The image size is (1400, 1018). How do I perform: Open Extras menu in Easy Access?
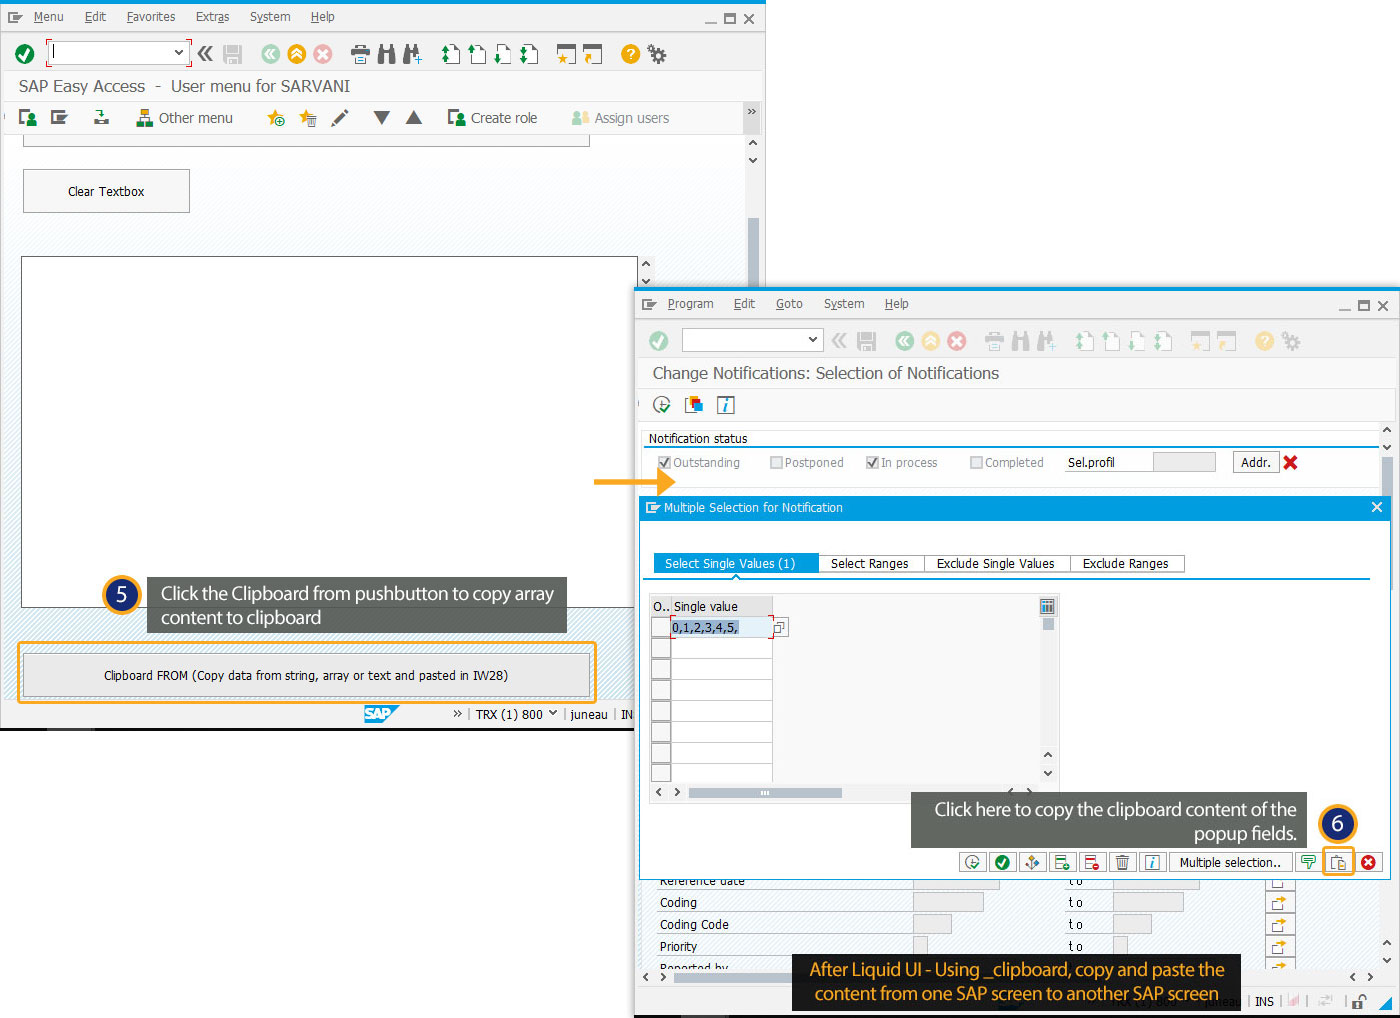tap(212, 17)
